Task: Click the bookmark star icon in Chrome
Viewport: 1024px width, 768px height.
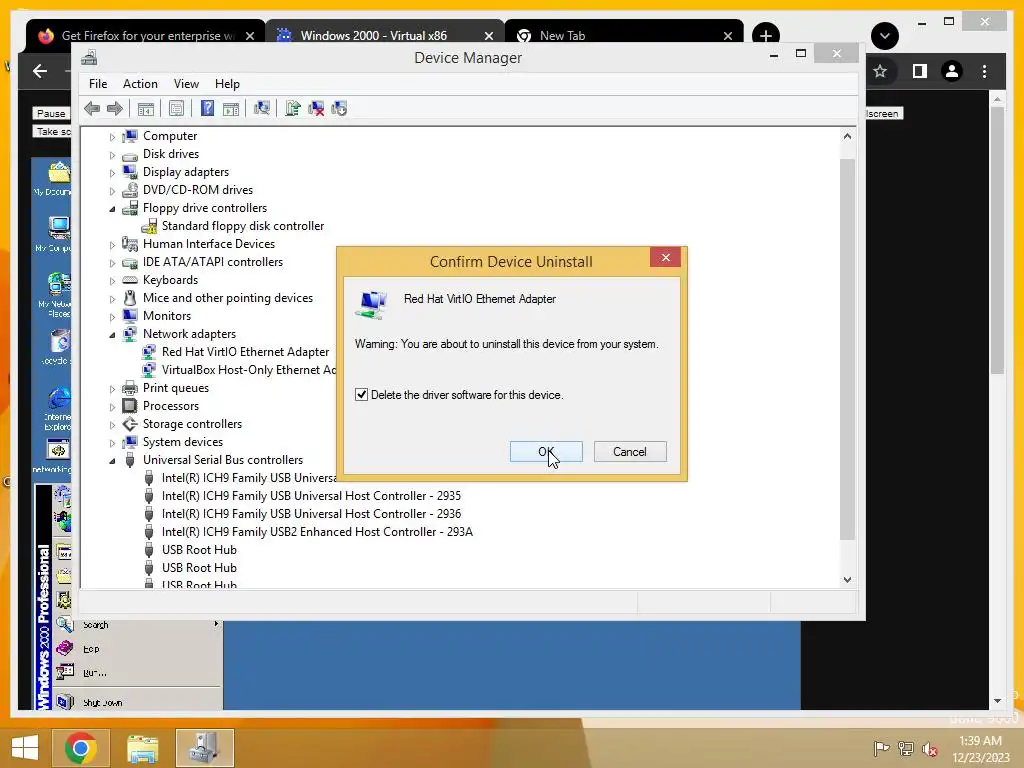Action: pyautogui.click(x=880, y=71)
